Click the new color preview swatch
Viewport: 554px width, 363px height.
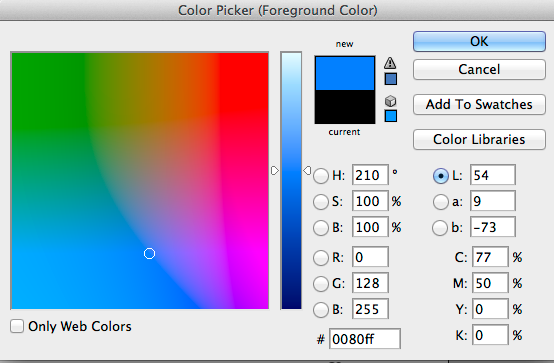345,73
